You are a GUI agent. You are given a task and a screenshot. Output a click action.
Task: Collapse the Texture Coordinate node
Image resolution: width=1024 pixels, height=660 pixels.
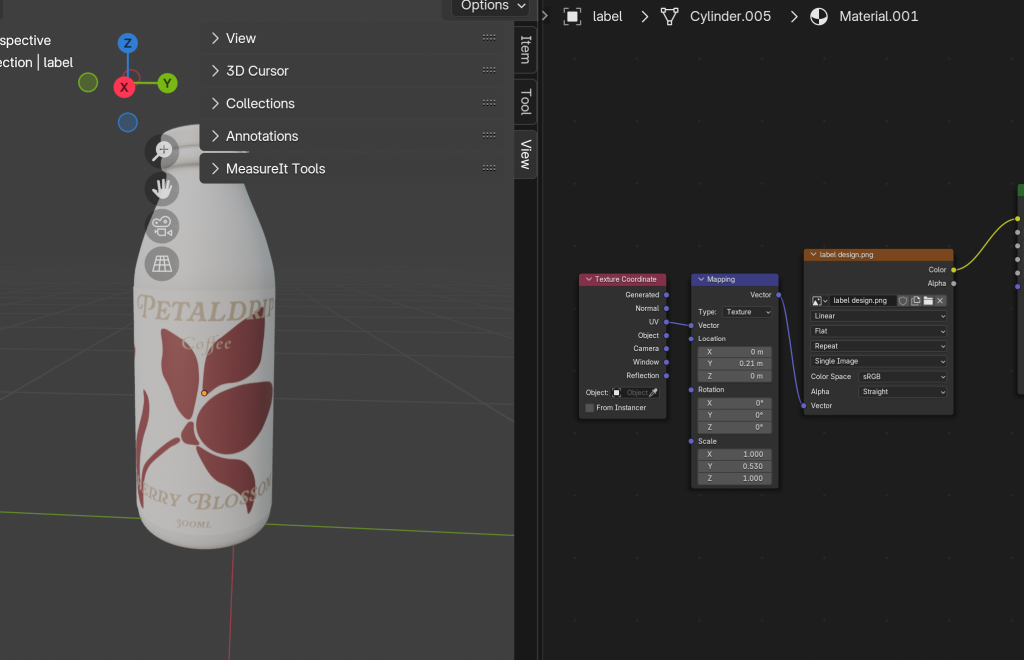coord(589,279)
